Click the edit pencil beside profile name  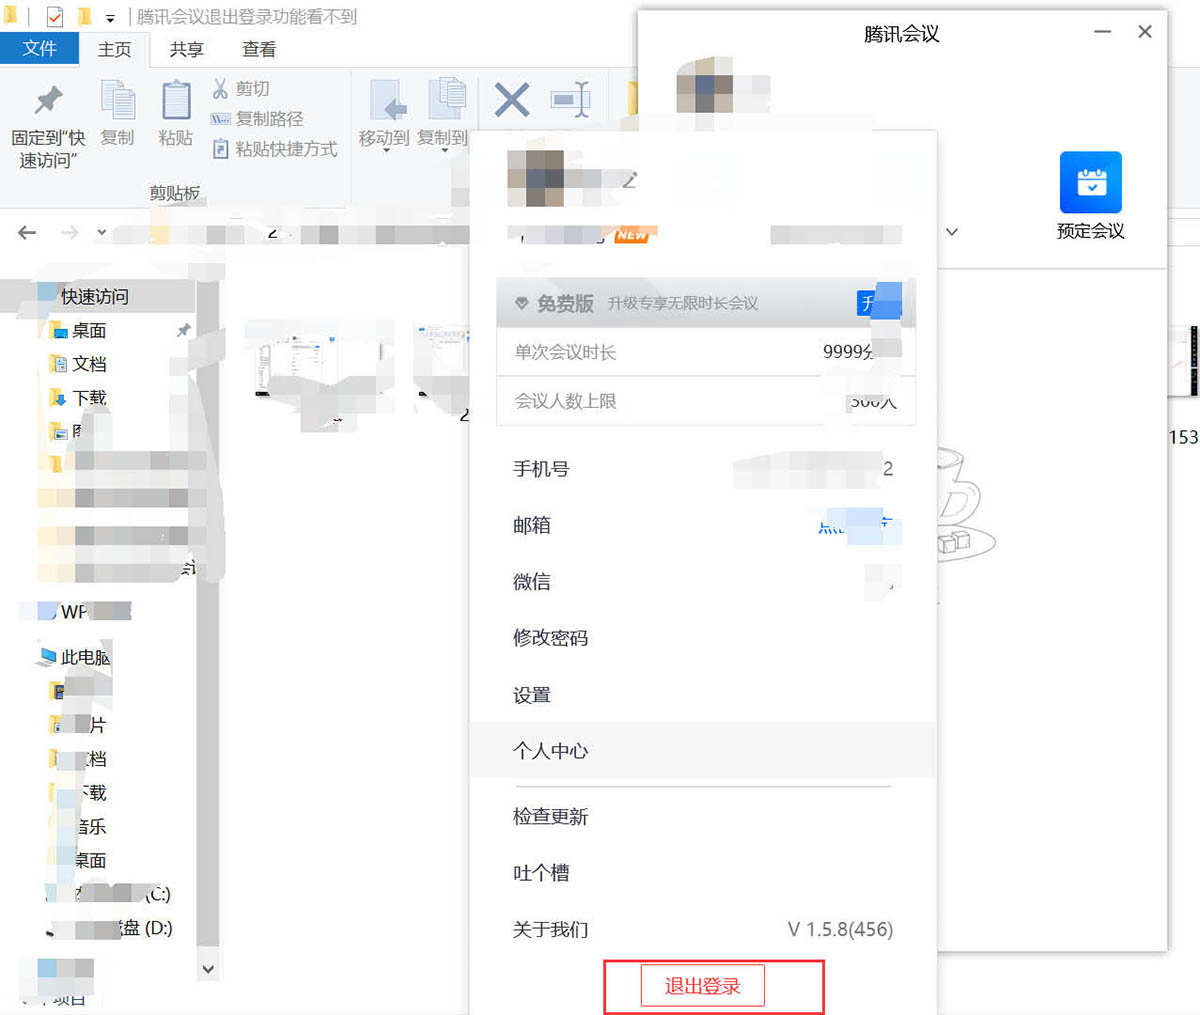click(630, 180)
